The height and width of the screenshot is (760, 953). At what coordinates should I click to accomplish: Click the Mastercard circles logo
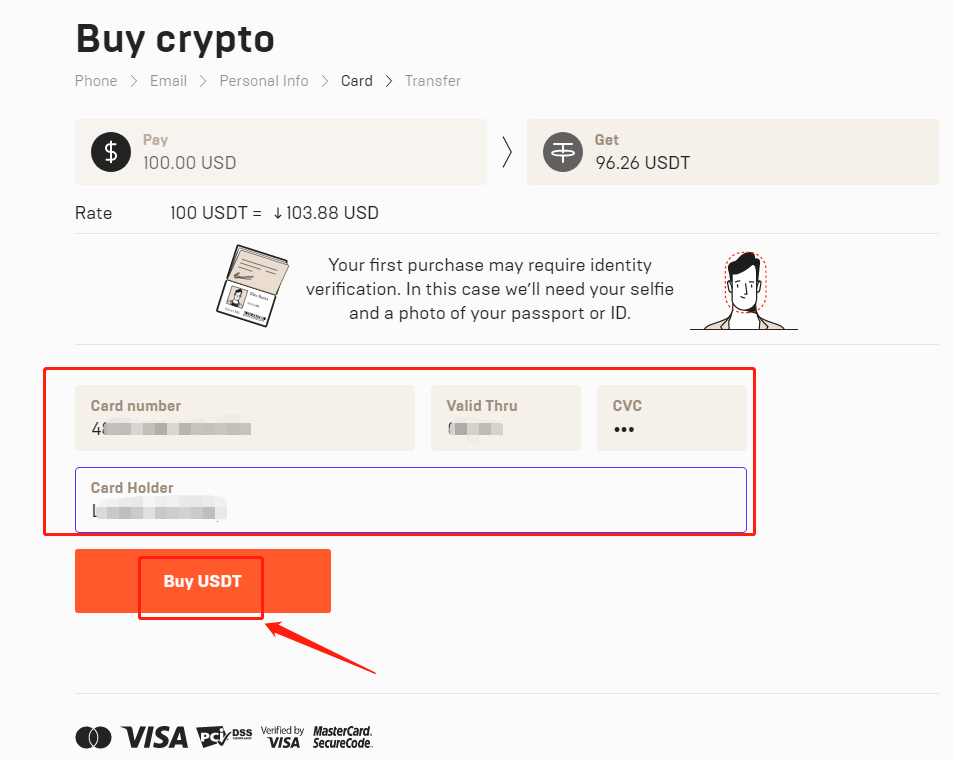[93, 738]
